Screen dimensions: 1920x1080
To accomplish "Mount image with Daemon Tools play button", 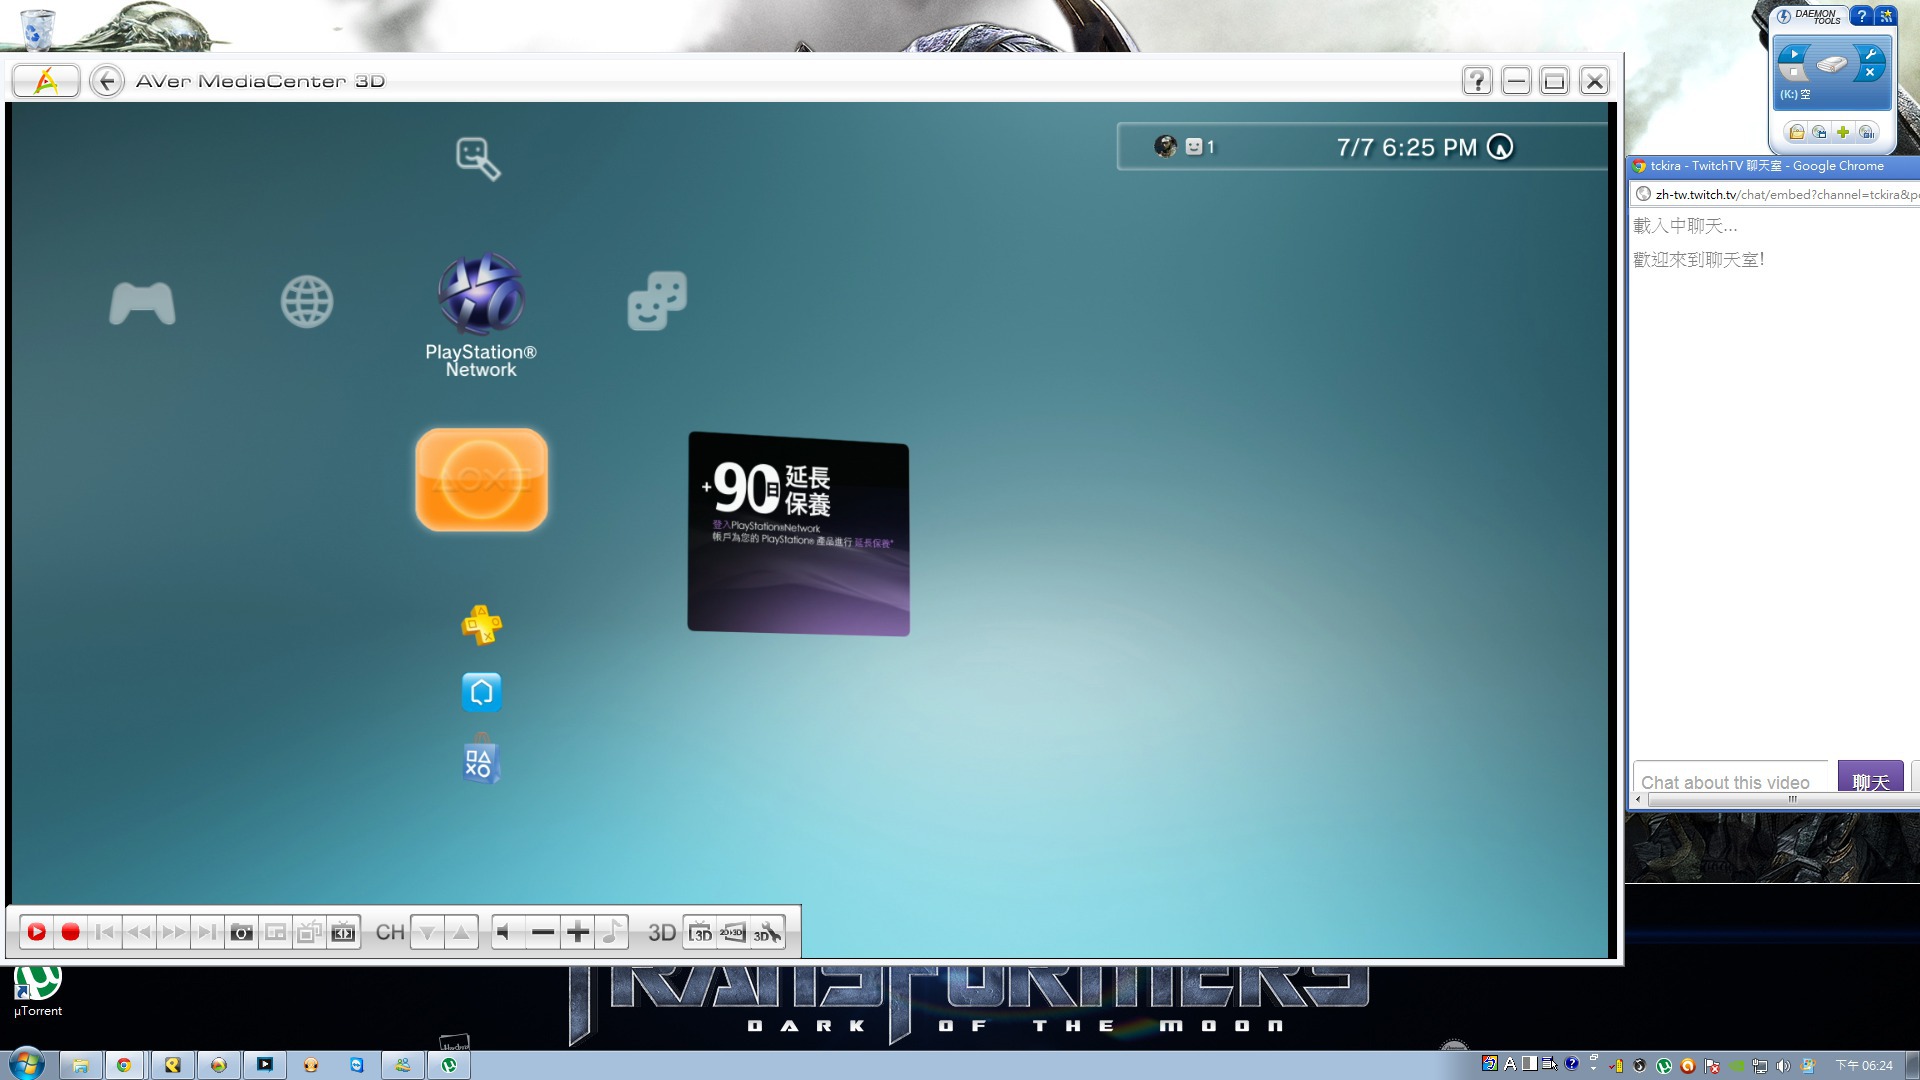I will (x=1794, y=55).
